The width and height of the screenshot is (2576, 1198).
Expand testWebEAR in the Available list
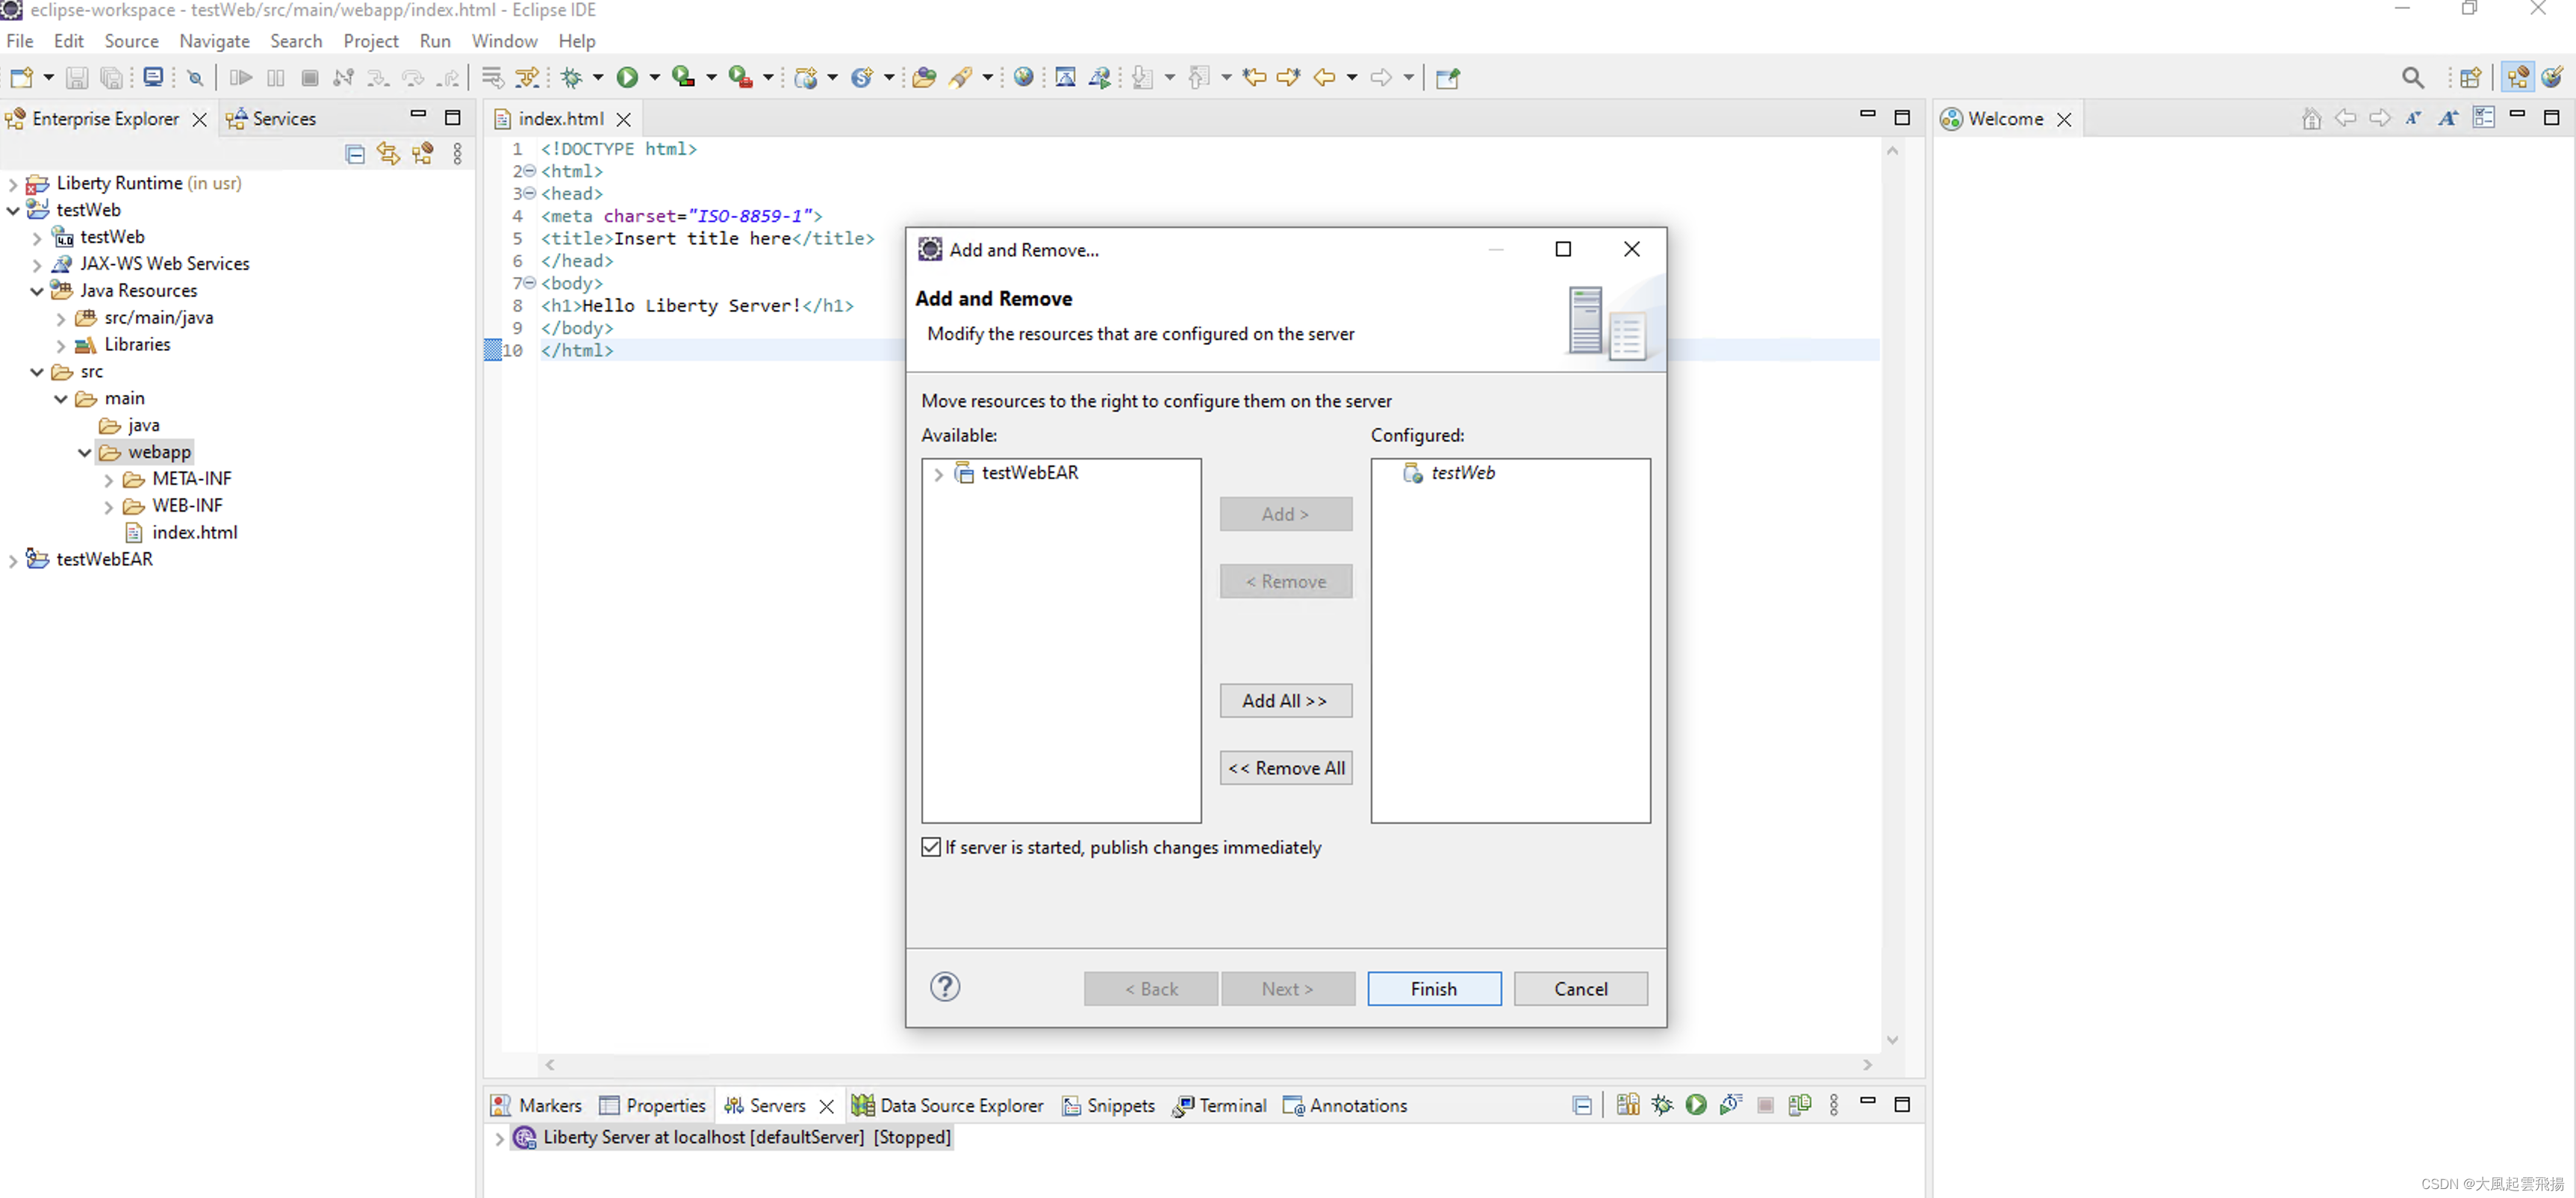click(x=938, y=474)
